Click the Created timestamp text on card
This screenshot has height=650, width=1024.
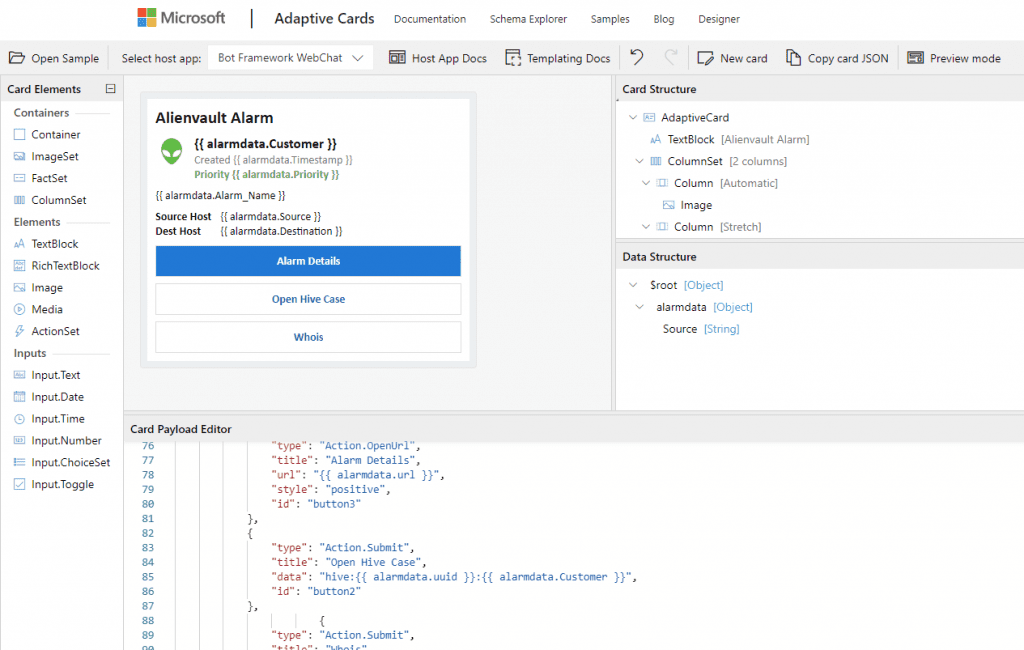(x=273, y=159)
